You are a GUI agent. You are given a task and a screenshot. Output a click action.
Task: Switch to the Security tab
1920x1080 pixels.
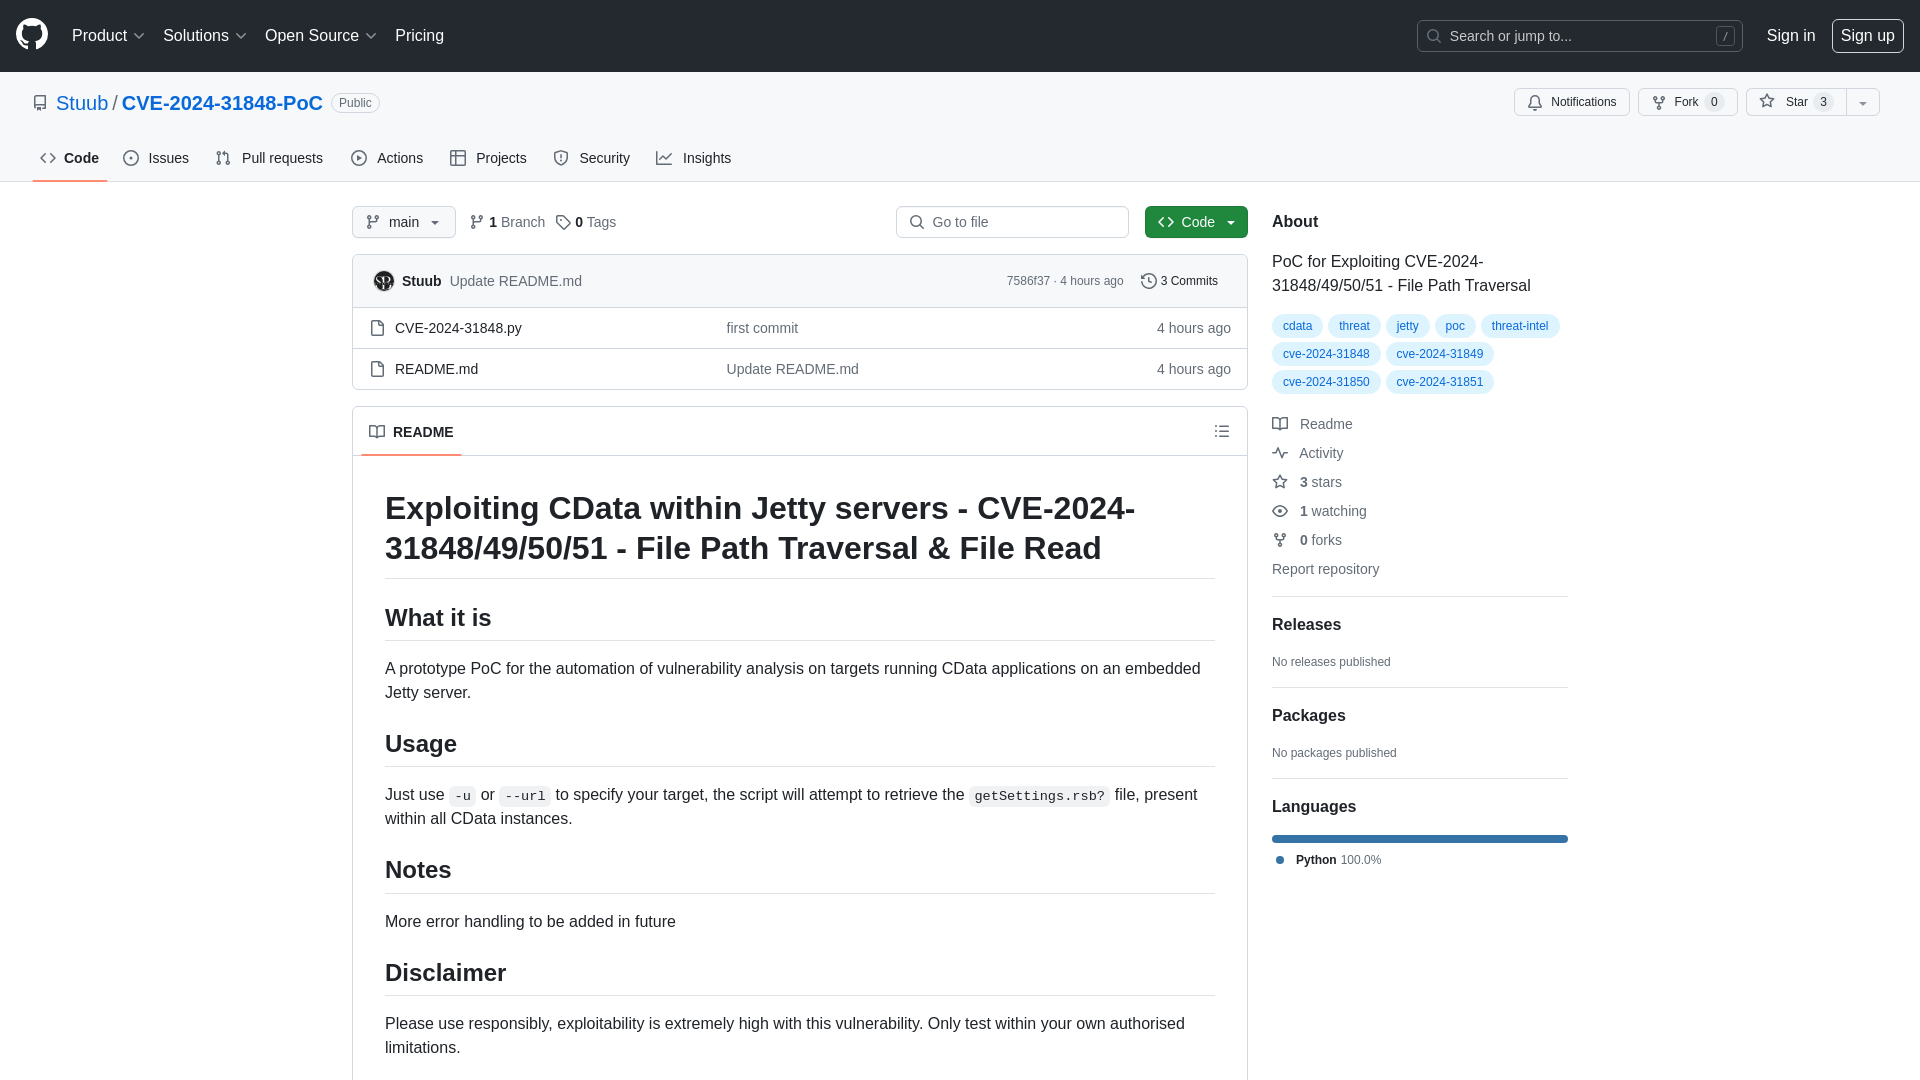591,158
